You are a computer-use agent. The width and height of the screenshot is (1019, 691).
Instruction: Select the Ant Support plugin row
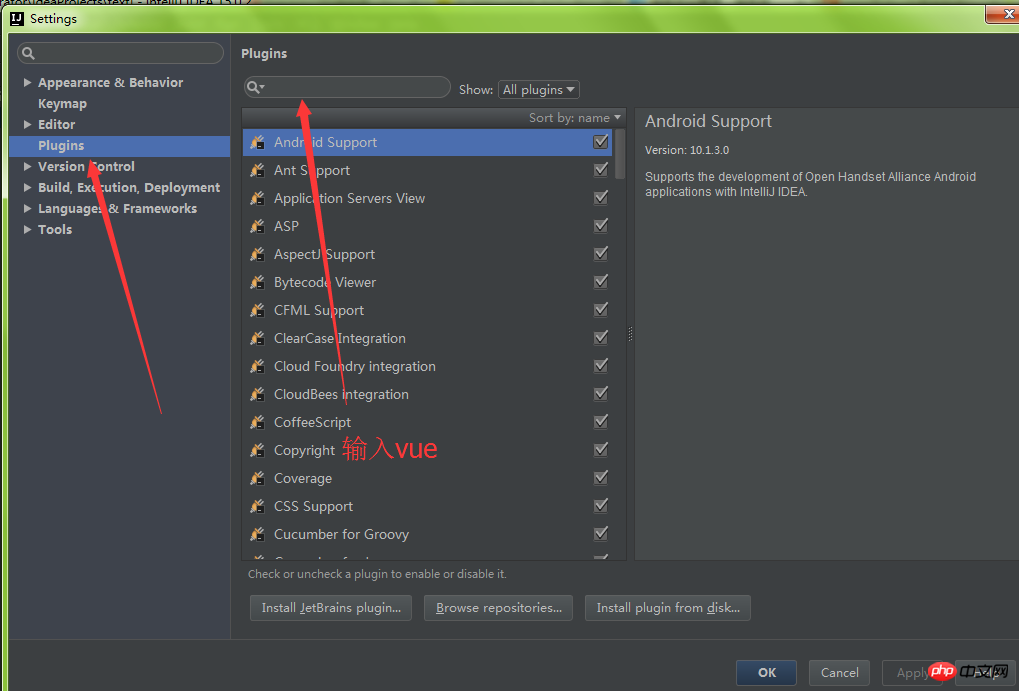[428, 170]
